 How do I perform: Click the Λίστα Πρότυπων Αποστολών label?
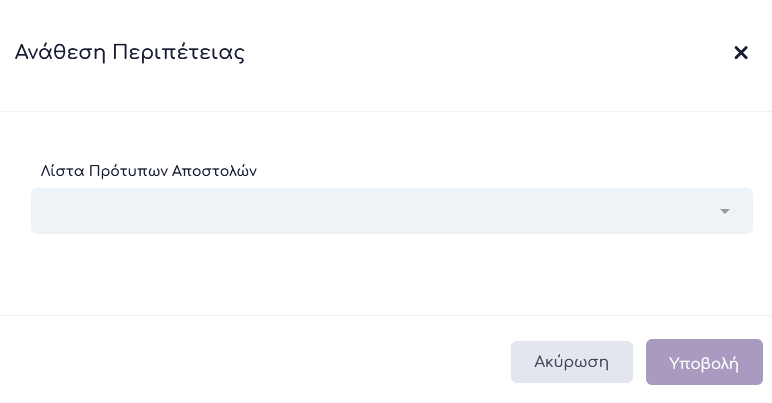coord(149,171)
